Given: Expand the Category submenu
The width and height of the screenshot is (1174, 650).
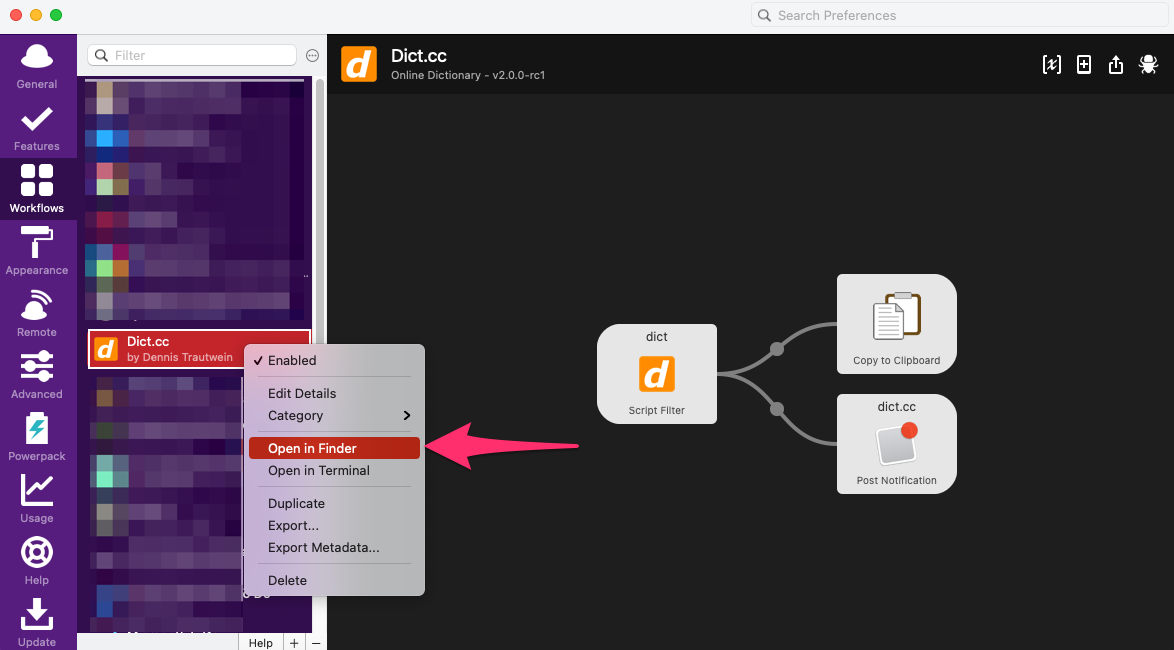Looking at the screenshot, I should tap(334, 416).
